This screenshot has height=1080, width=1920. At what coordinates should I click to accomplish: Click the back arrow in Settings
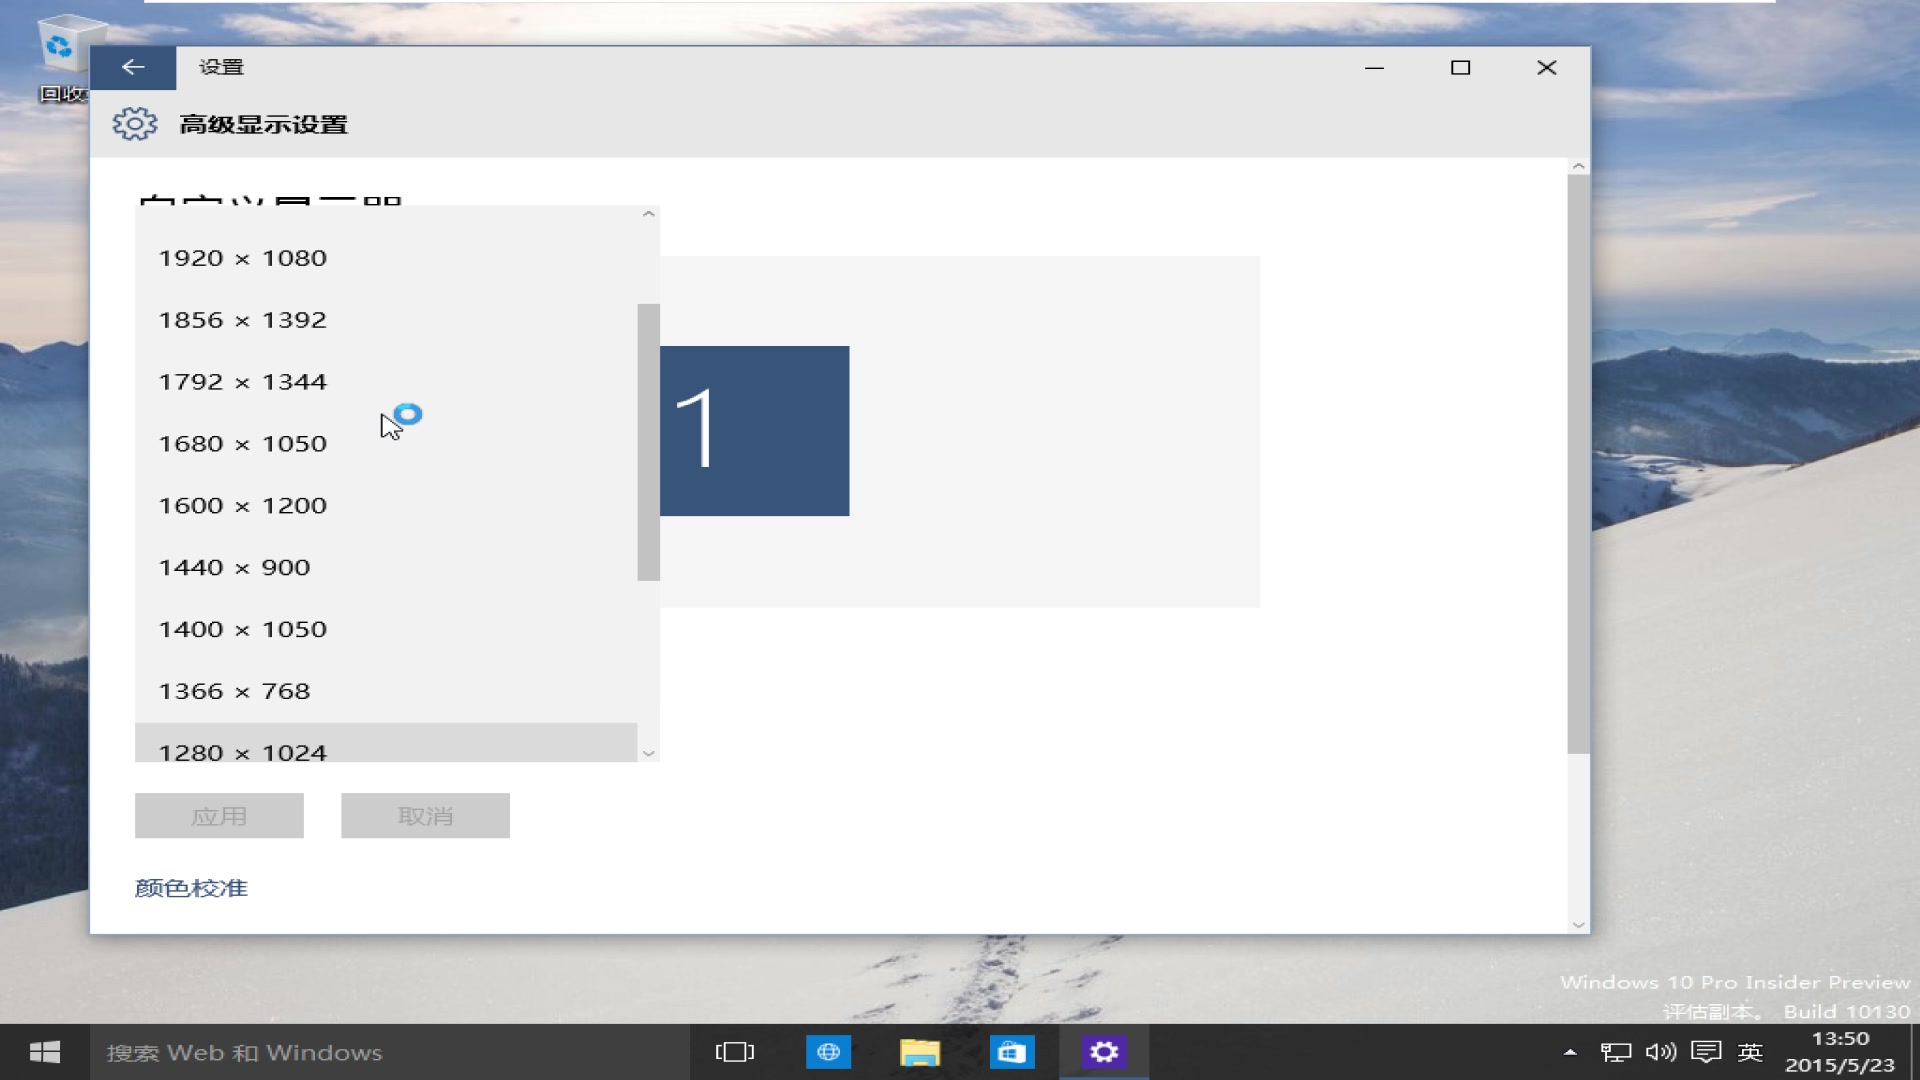[133, 67]
